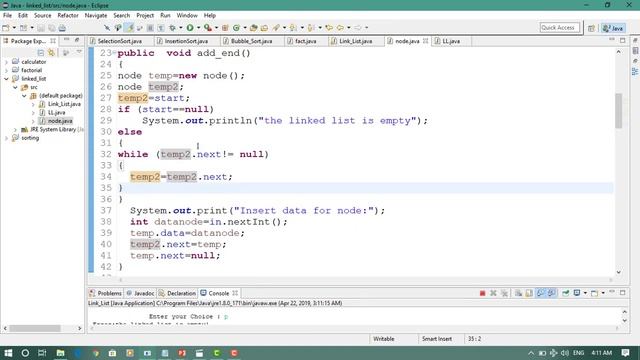Click the New file wizard icon

(x=6, y=28)
